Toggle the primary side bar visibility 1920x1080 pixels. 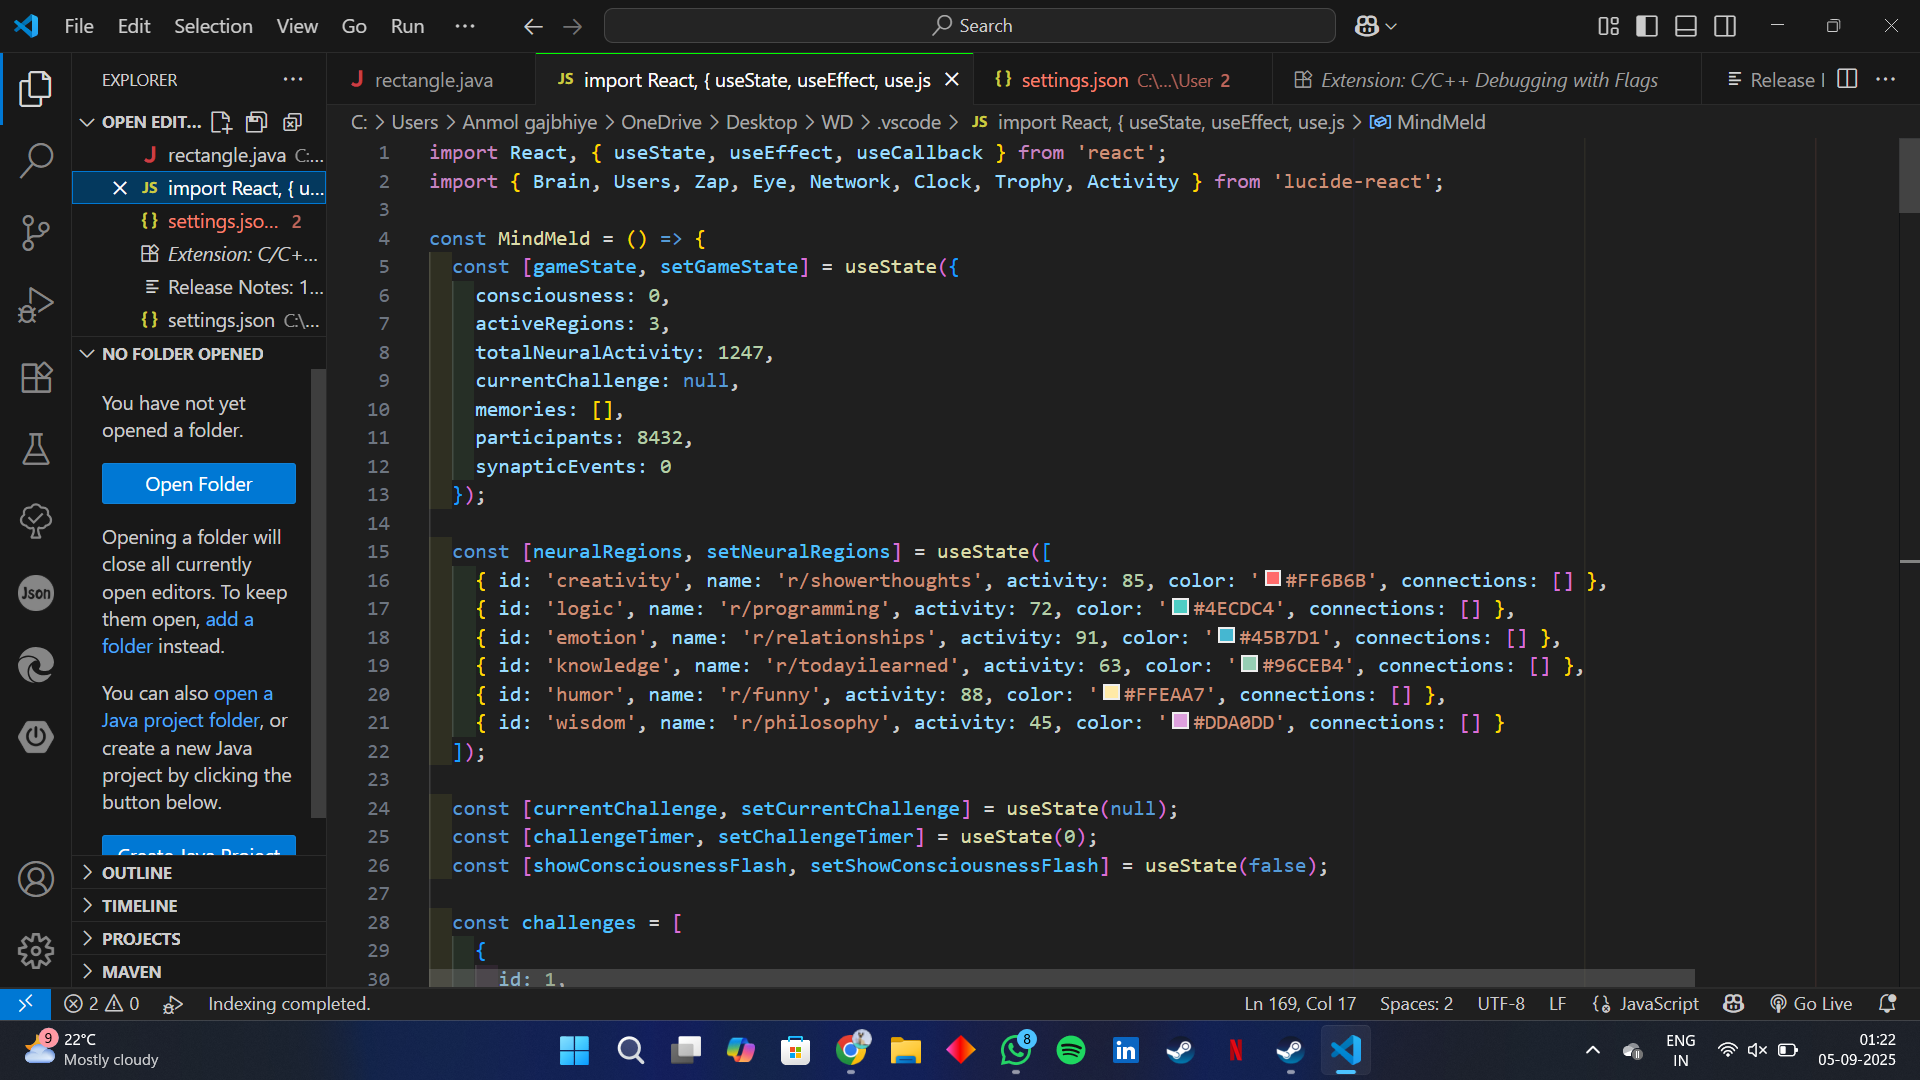(x=1646, y=26)
